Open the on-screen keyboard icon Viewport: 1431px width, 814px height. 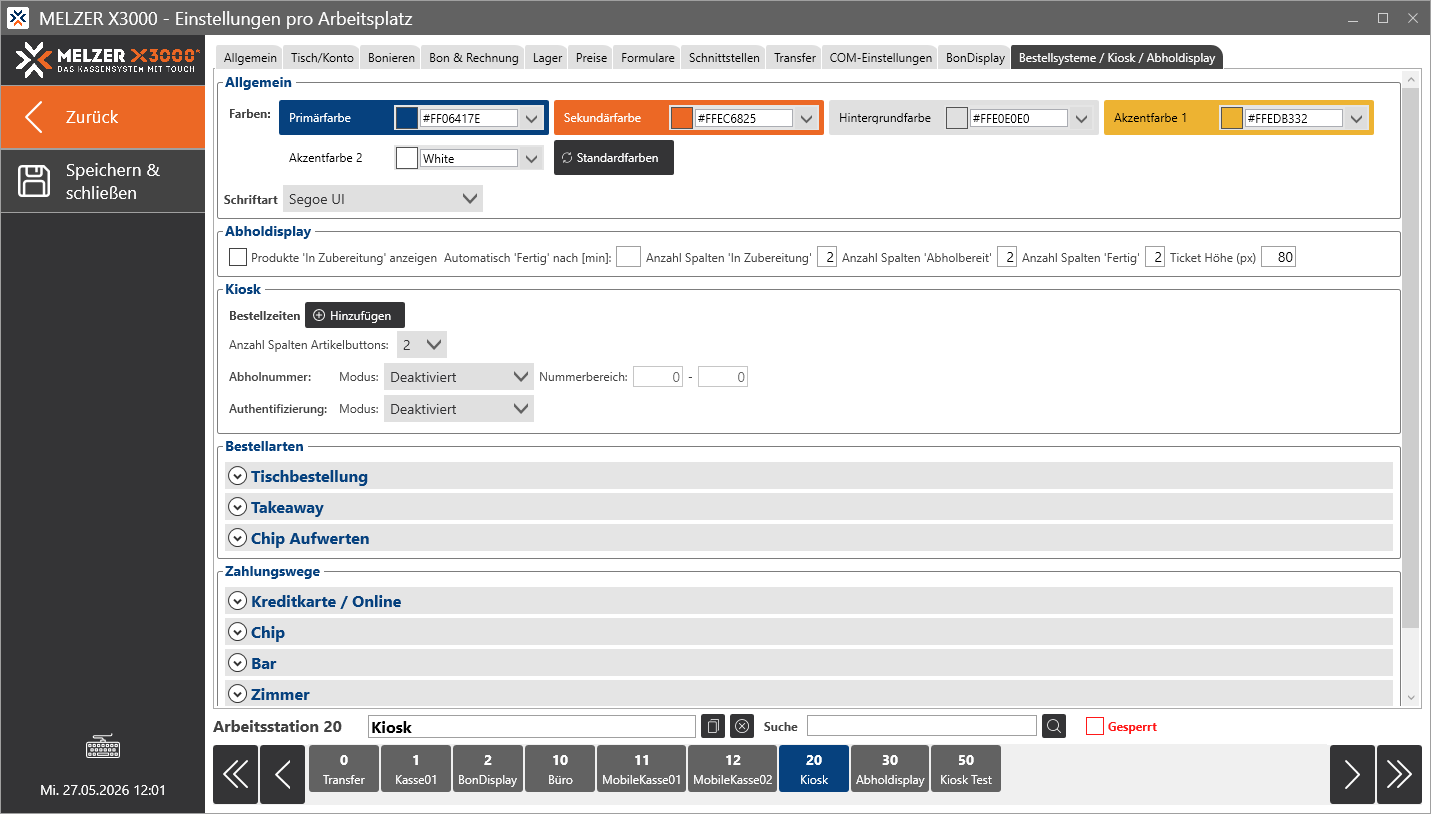point(102,749)
